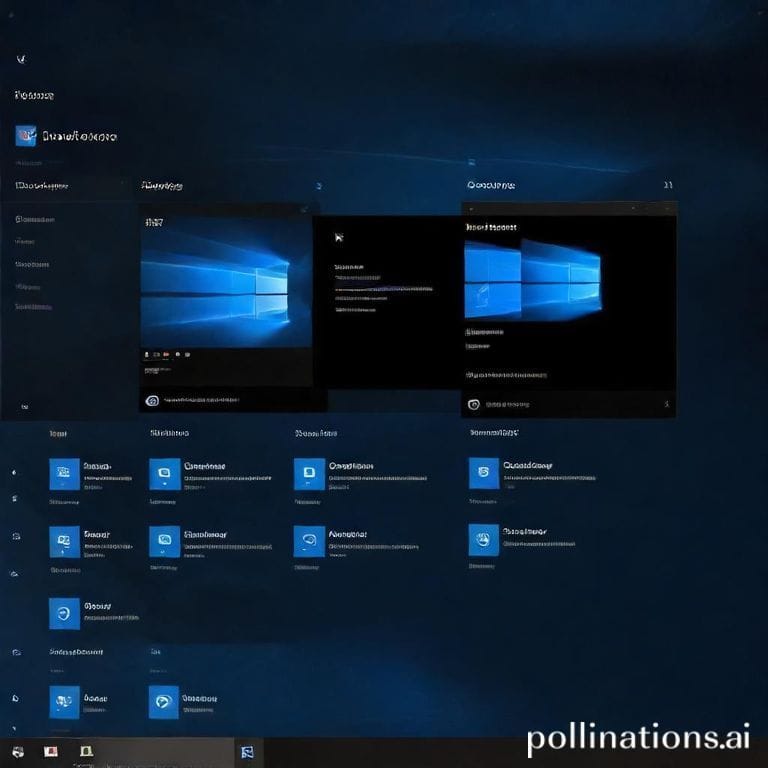Open the first tile in the bottom tile row
768x768 pixels.
(x=64, y=702)
